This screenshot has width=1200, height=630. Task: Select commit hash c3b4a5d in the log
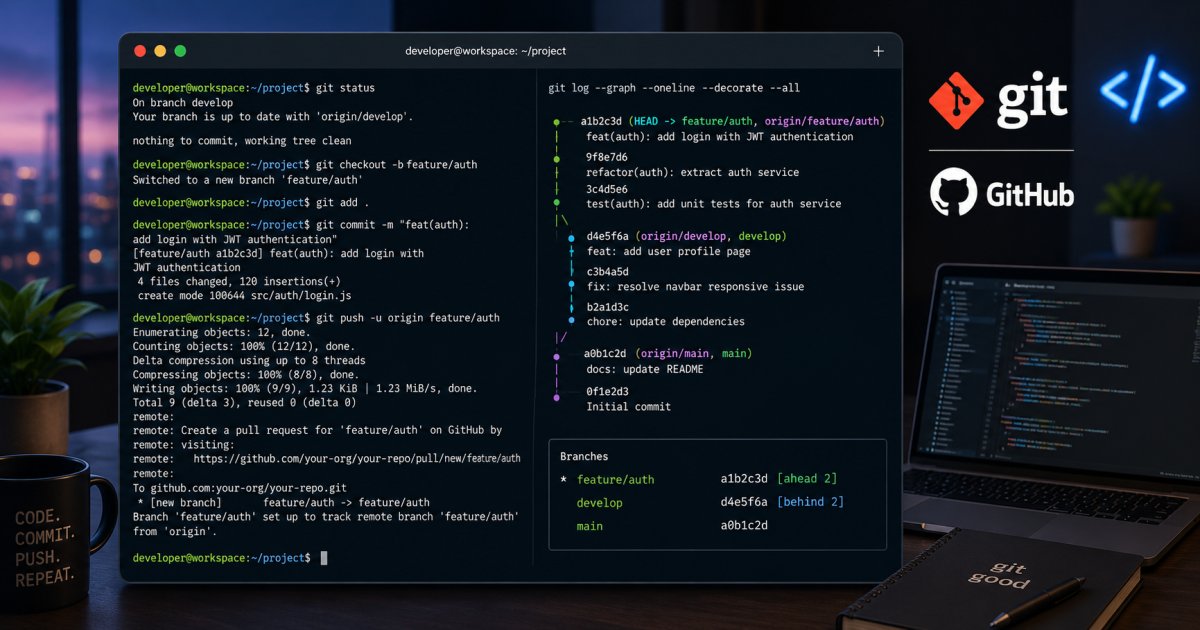pyautogui.click(x=607, y=272)
